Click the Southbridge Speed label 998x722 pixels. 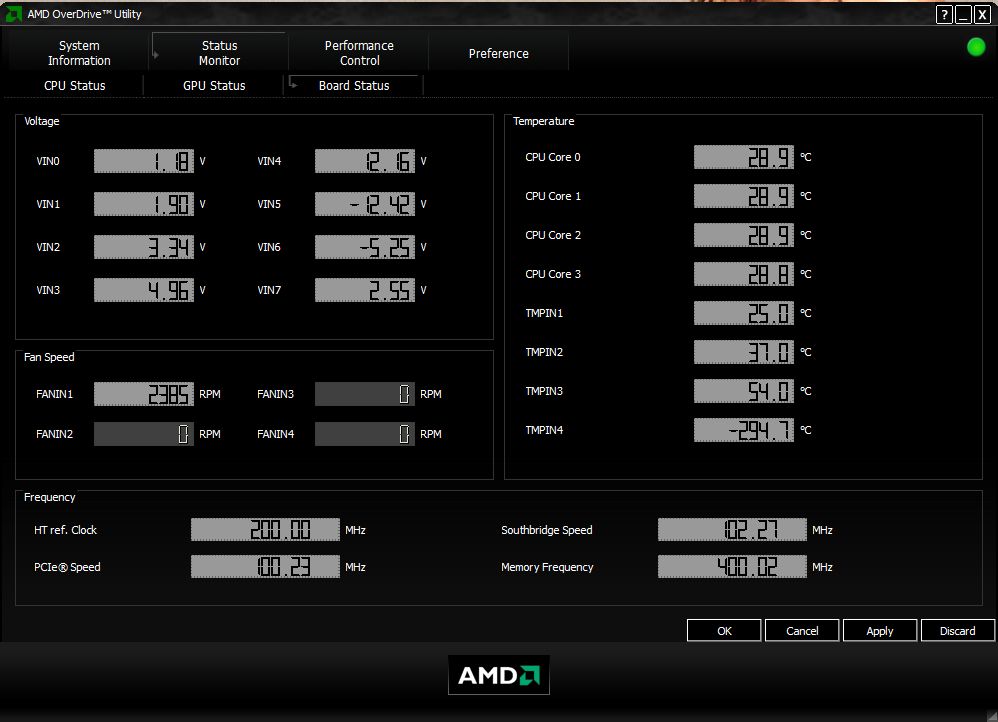(547, 530)
